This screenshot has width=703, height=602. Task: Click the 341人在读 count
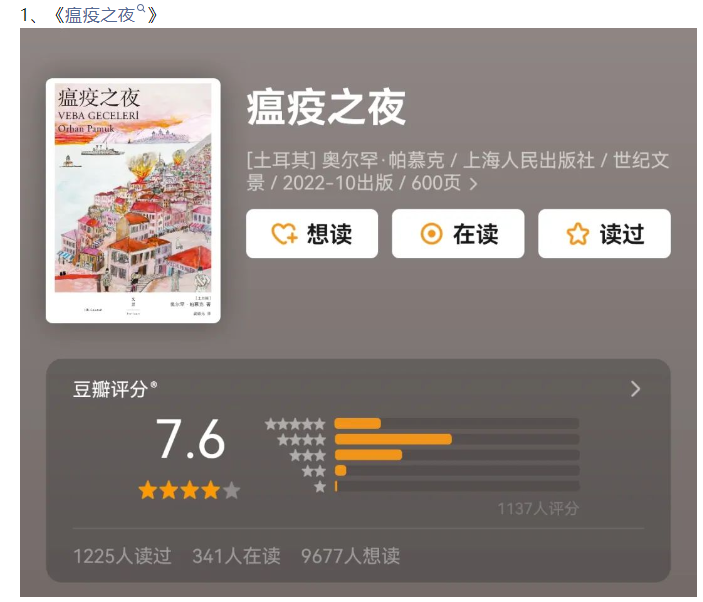(236, 556)
